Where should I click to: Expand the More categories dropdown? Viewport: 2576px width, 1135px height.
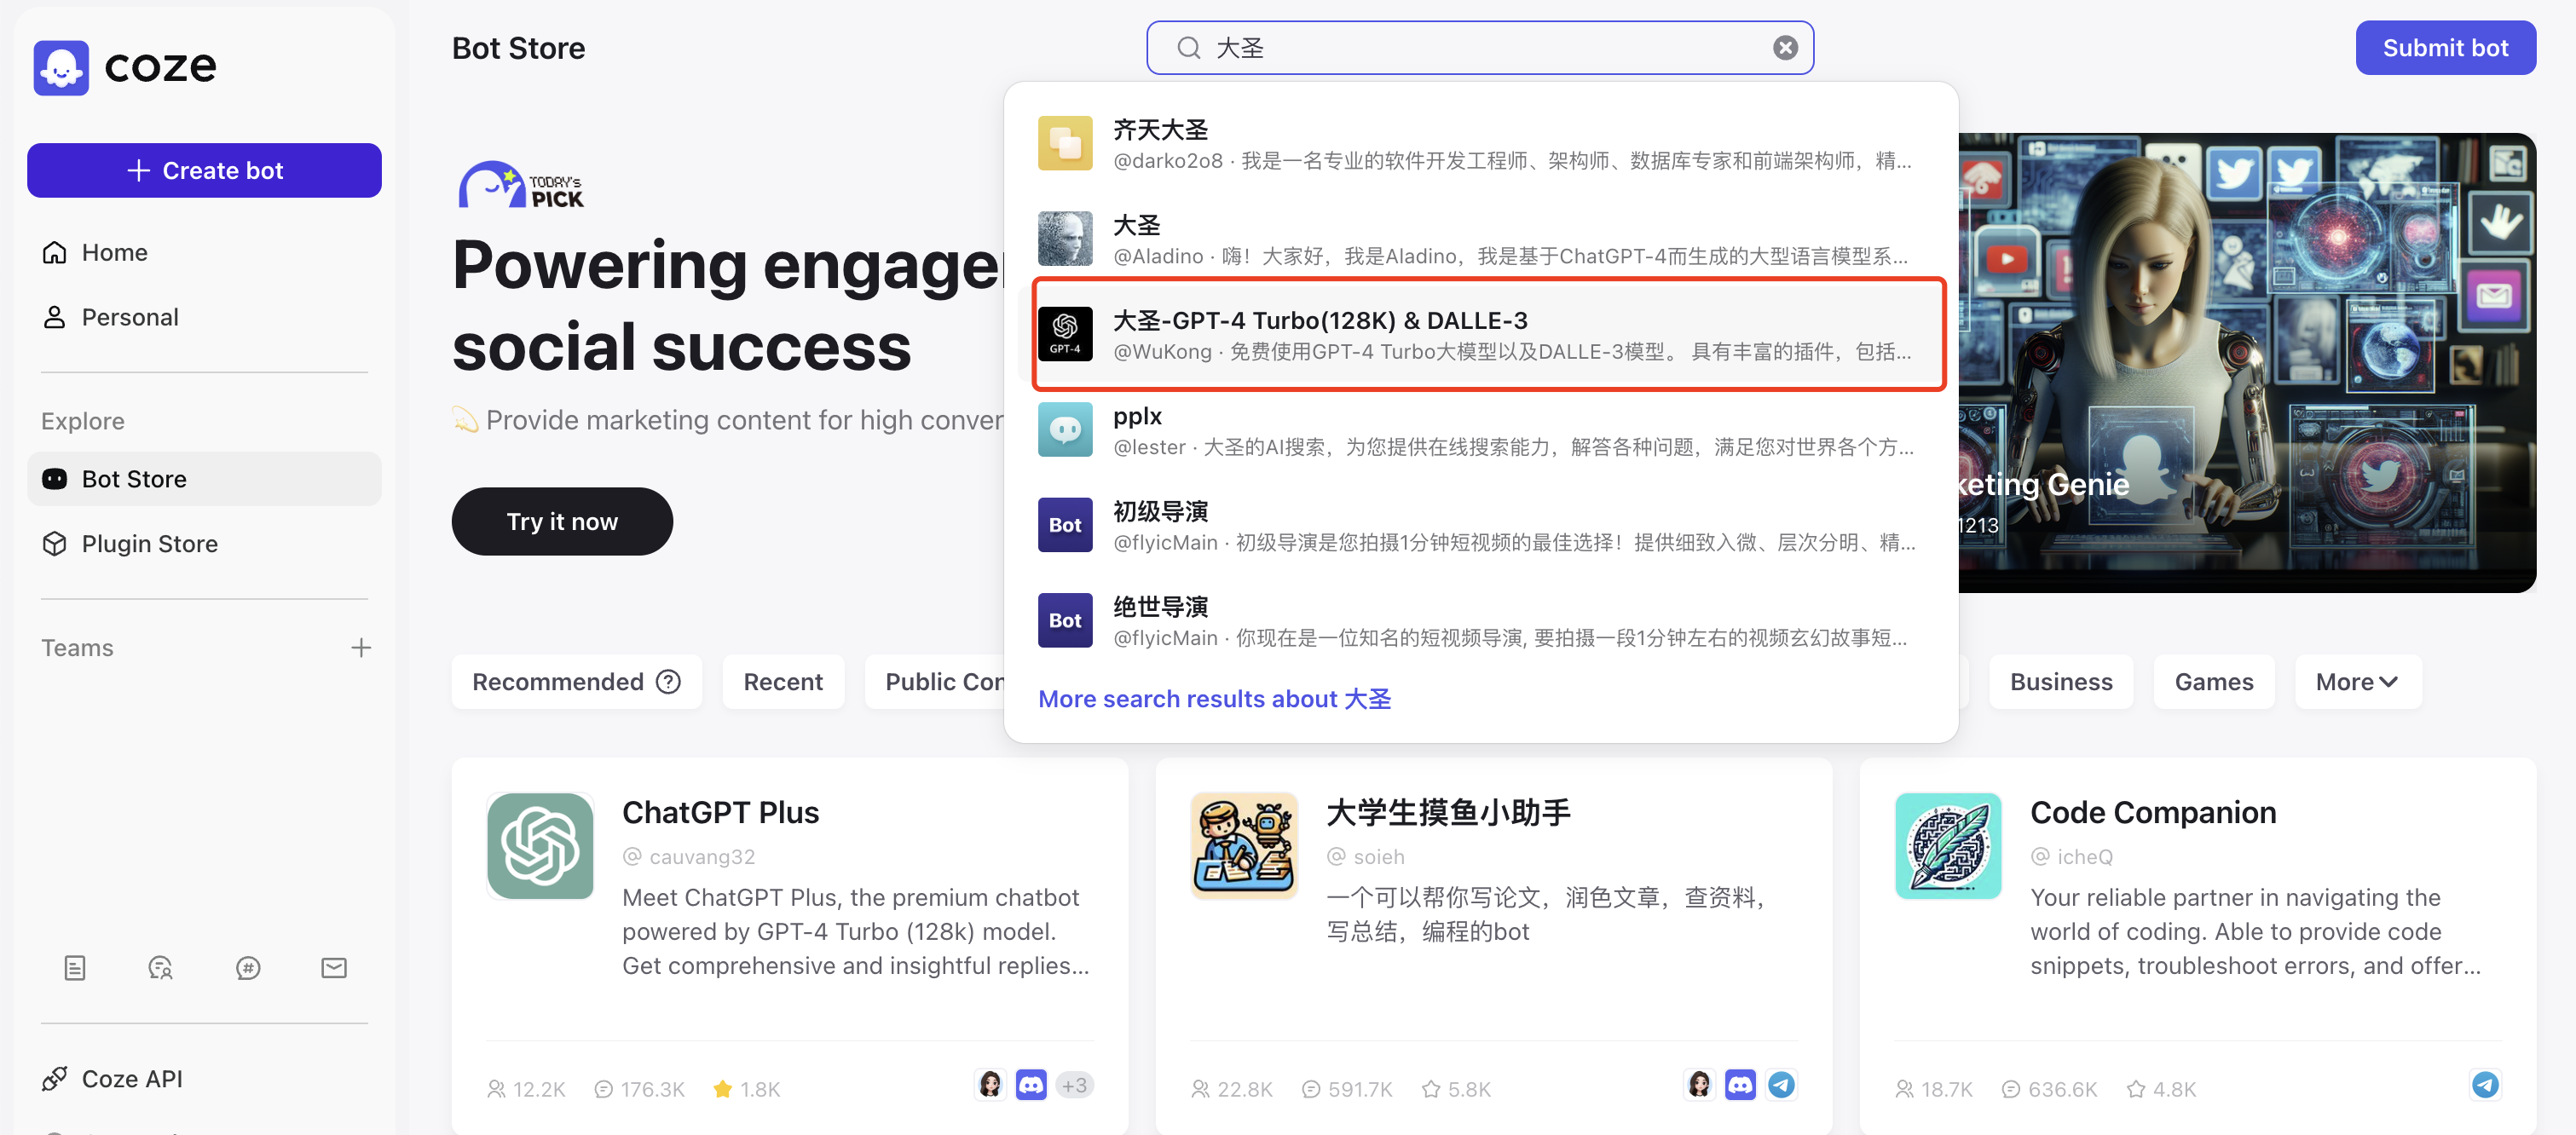pos(2357,682)
